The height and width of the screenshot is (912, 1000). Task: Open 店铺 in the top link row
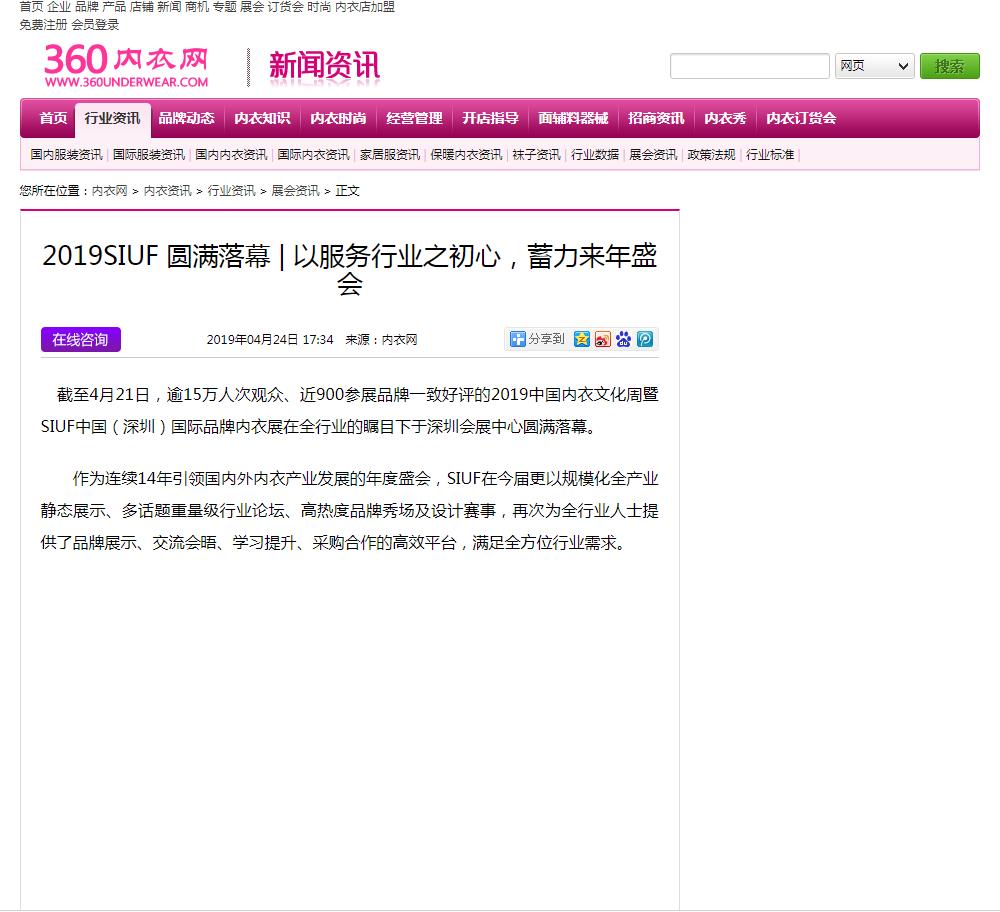click(142, 7)
